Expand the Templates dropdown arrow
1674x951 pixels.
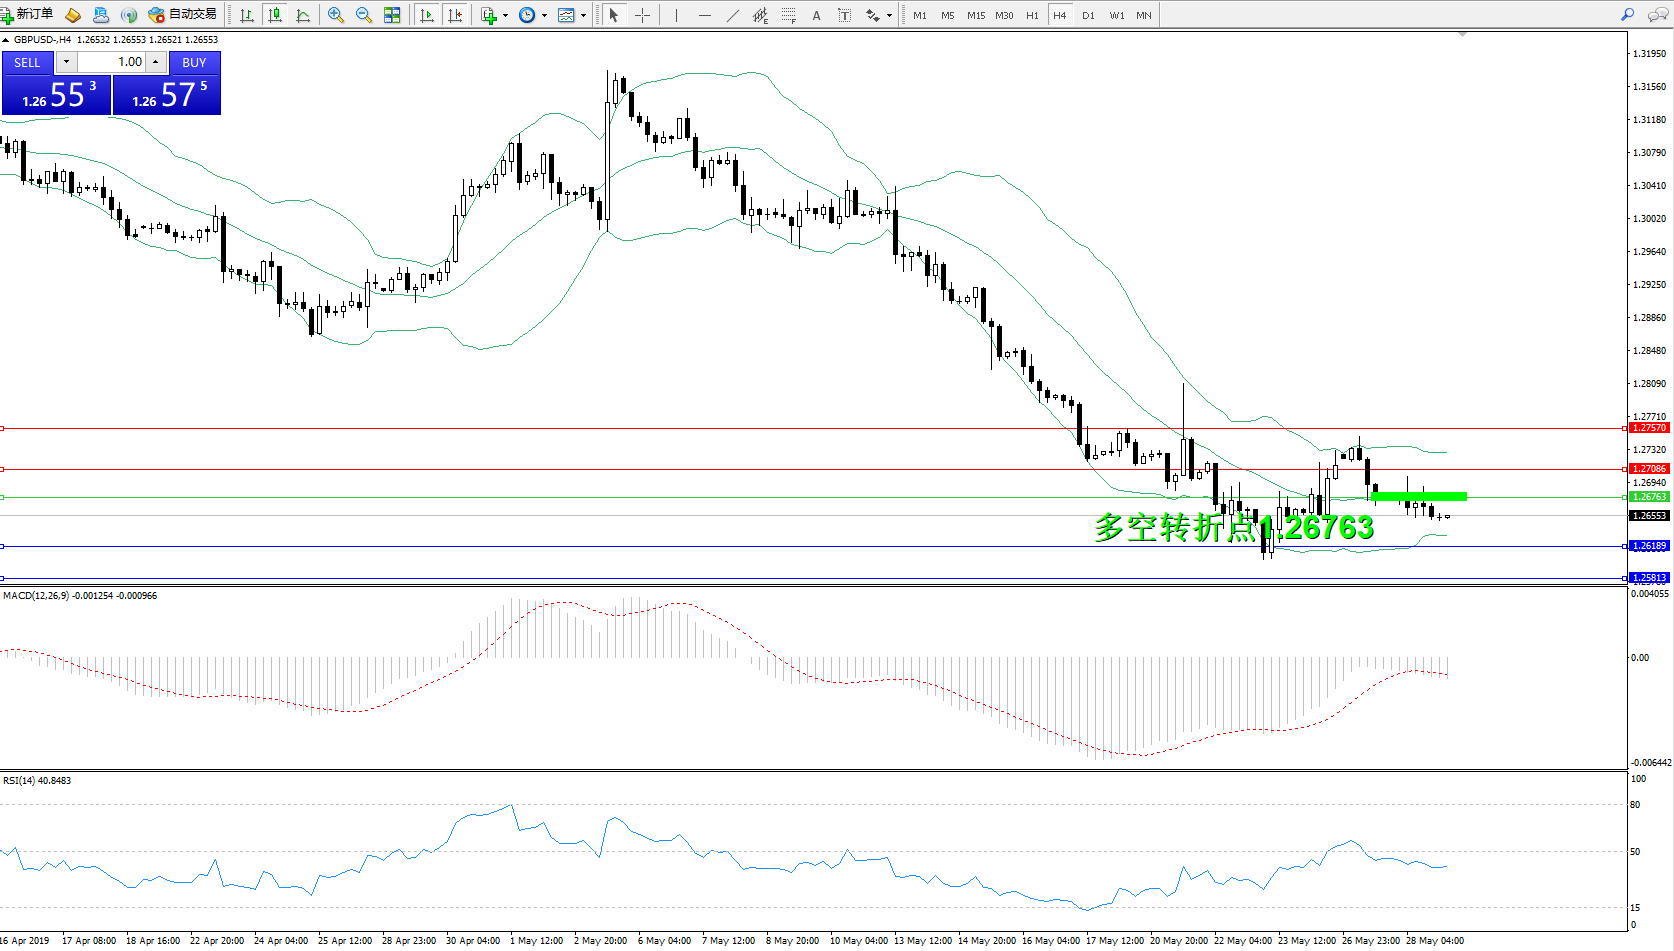click(x=583, y=15)
